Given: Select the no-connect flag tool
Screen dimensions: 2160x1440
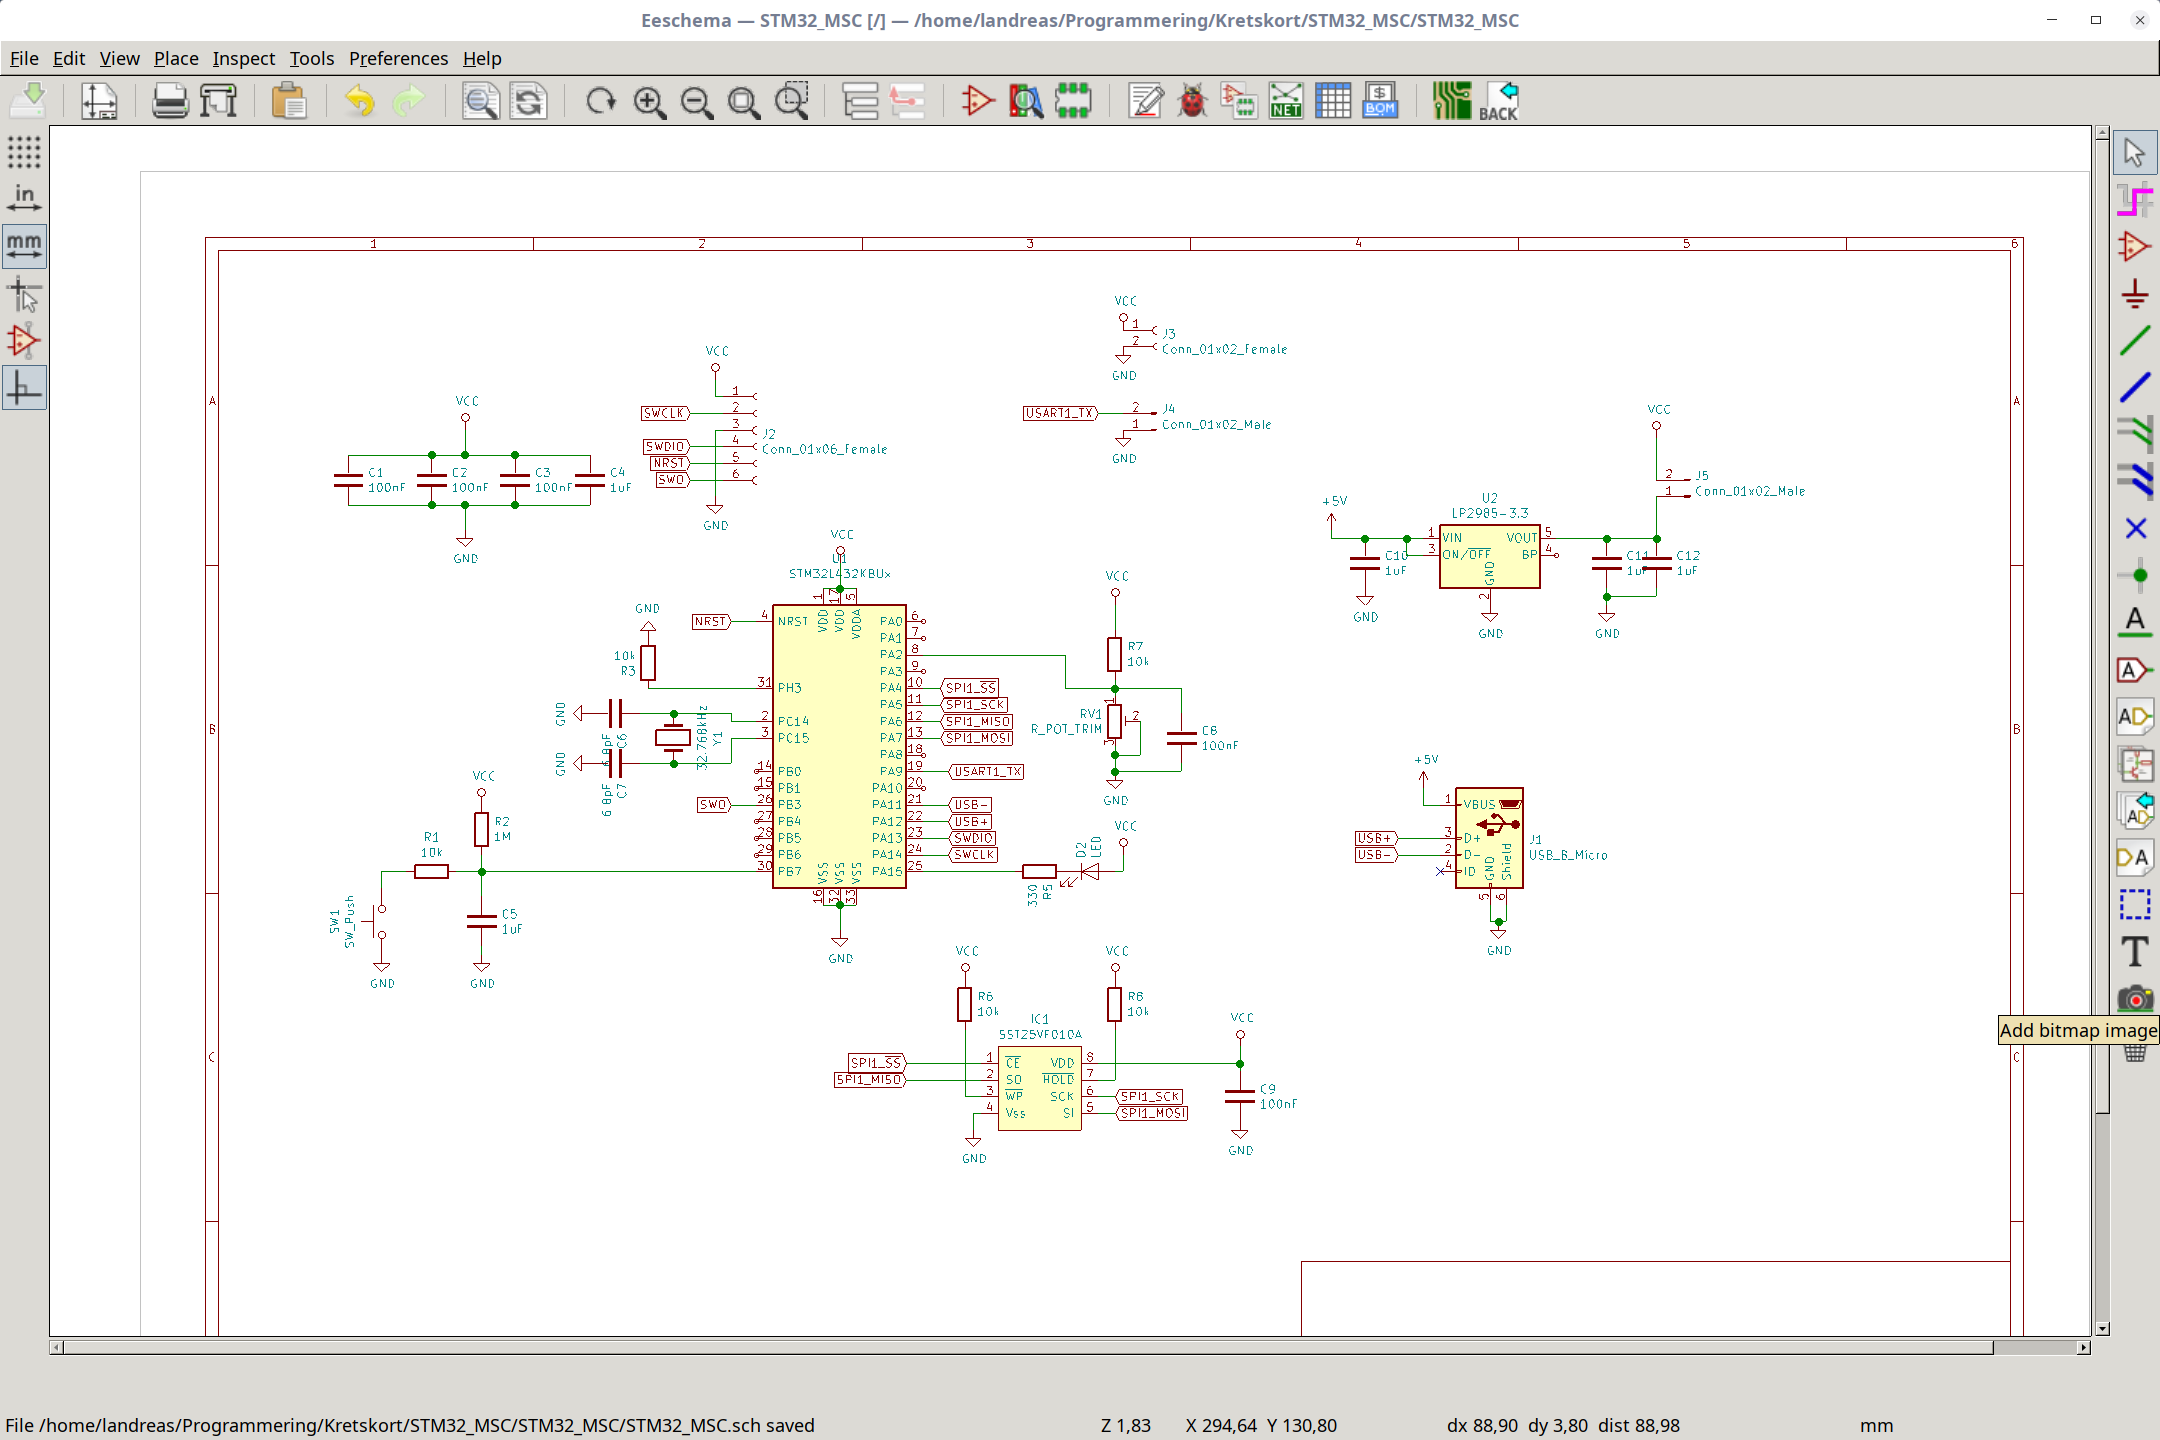Looking at the screenshot, I should [2135, 528].
